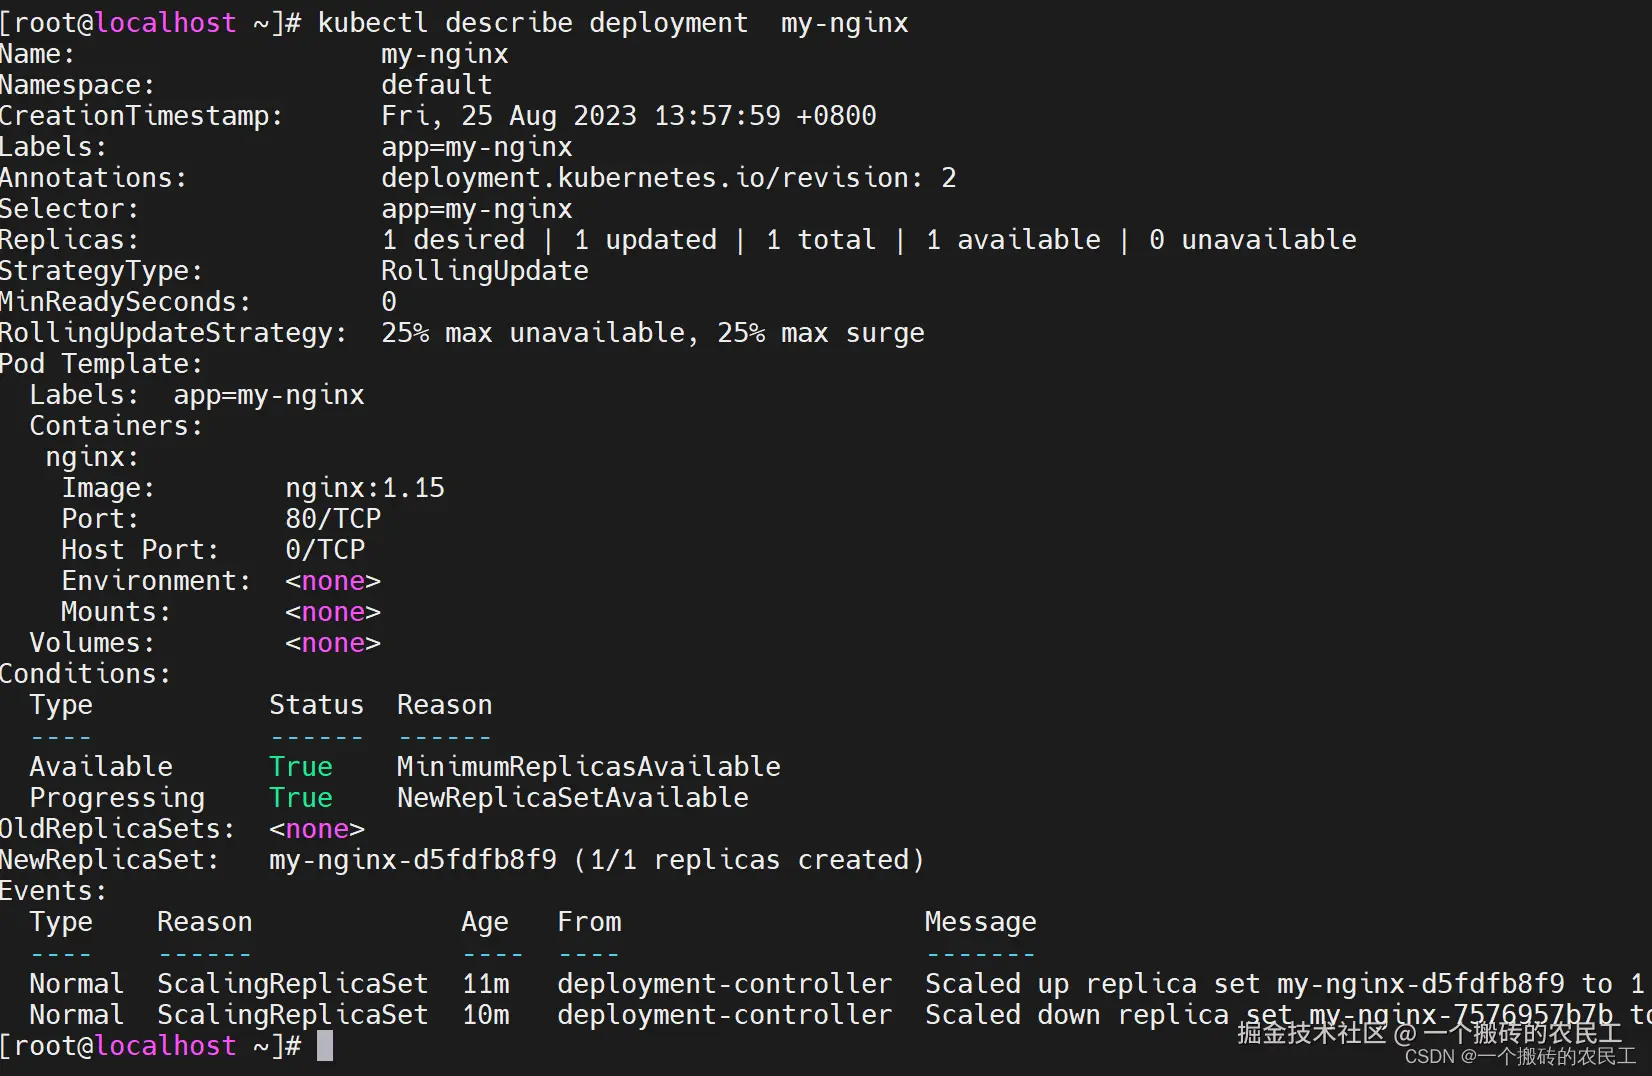Click the MinimumReplicasAvailable reason text
Image resolution: width=1652 pixels, height=1076 pixels.
point(589,767)
